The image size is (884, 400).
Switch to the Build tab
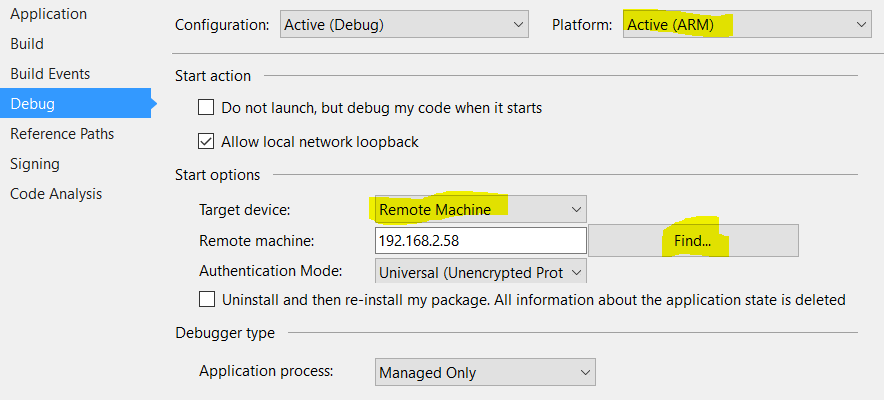27,44
